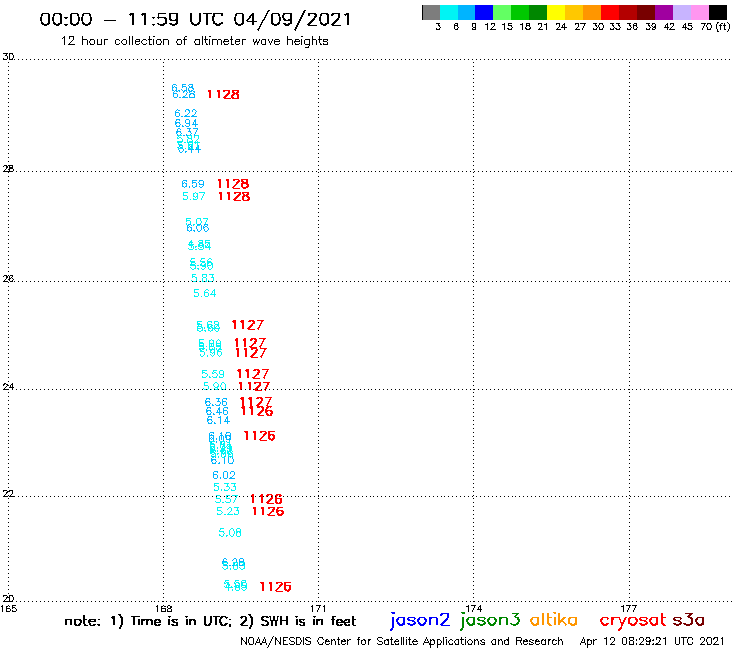Select the purple swatch labeled 42
Screen dimensions: 740x650
664,12
